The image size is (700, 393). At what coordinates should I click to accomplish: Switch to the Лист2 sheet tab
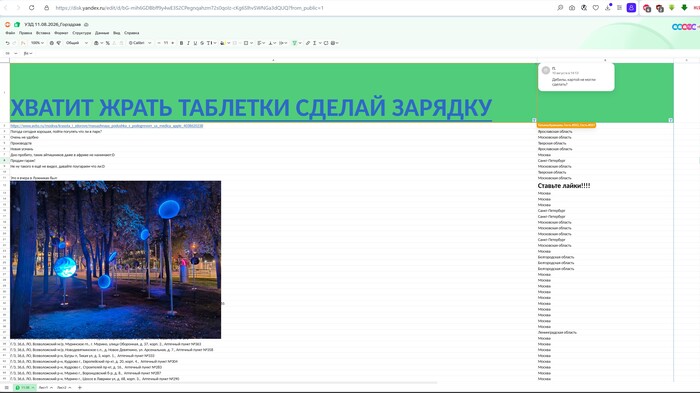tap(63, 388)
